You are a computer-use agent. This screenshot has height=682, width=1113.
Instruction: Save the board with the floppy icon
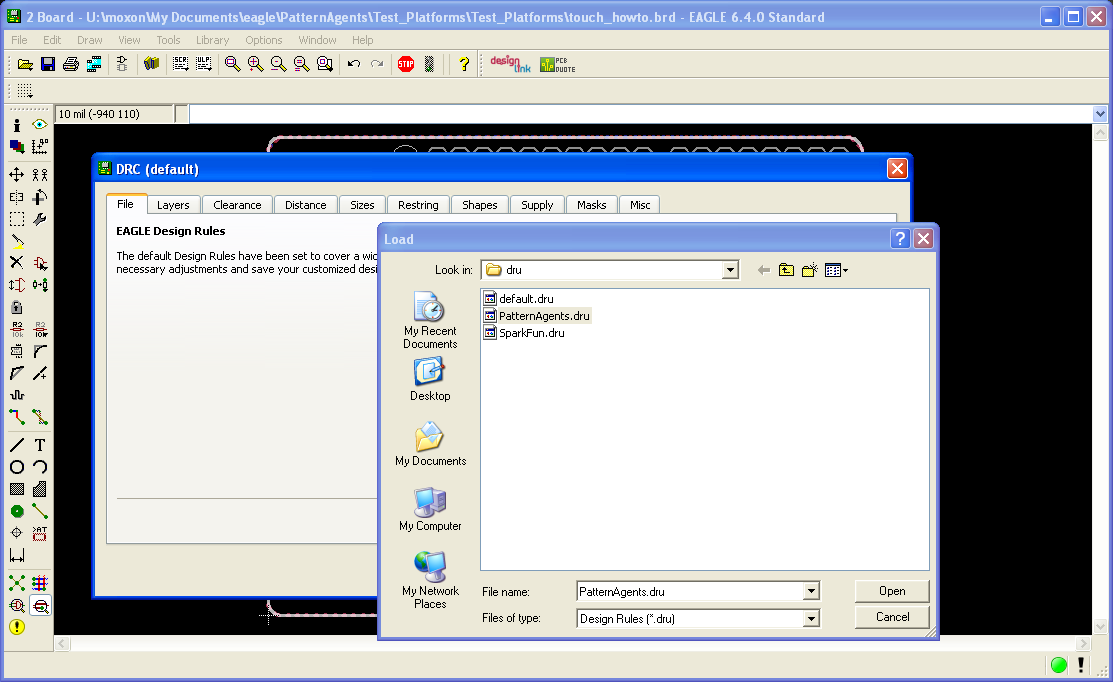coord(48,65)
